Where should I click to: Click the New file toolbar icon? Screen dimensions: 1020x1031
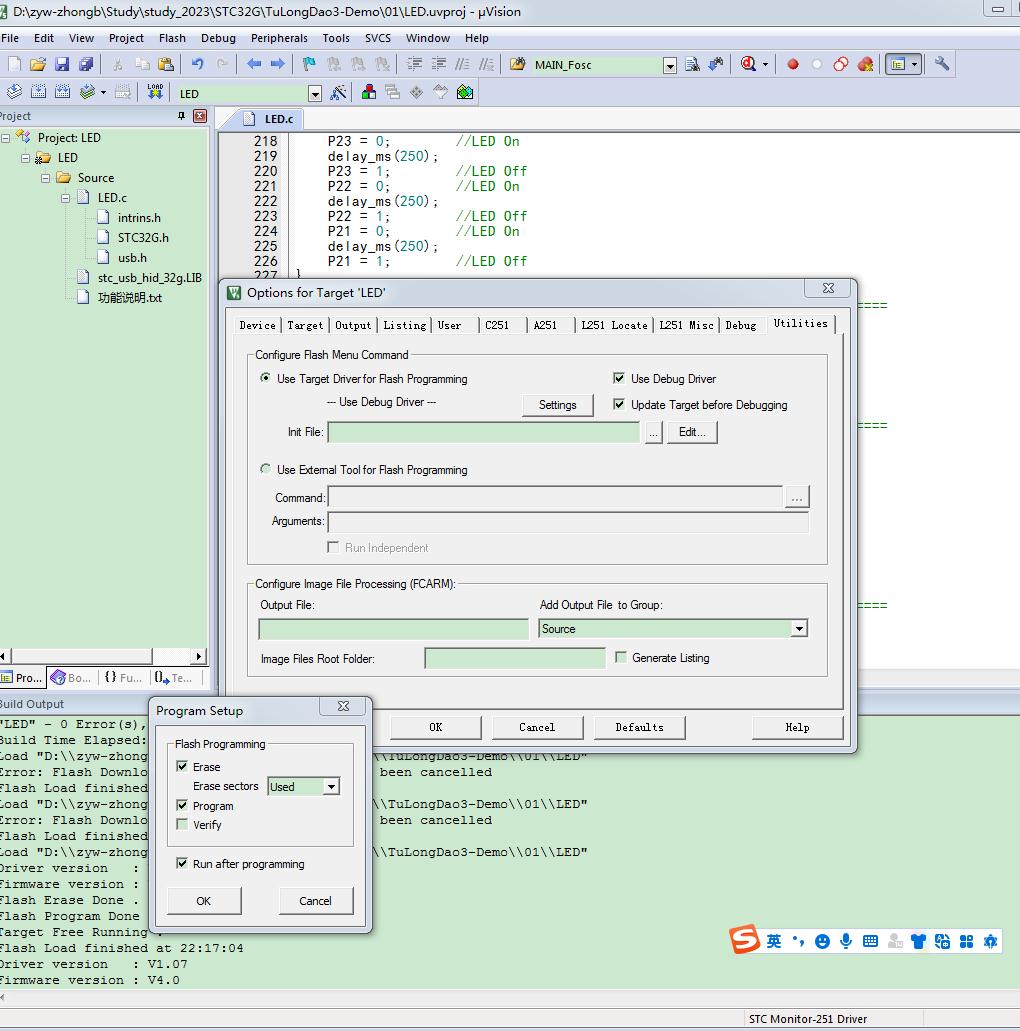[x=14, y=64]
